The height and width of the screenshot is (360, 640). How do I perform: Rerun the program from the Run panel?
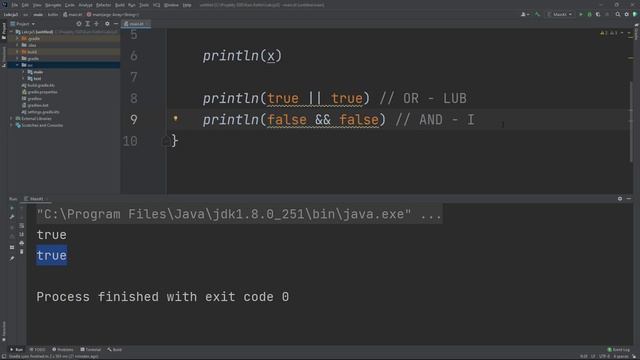[12, 208]
